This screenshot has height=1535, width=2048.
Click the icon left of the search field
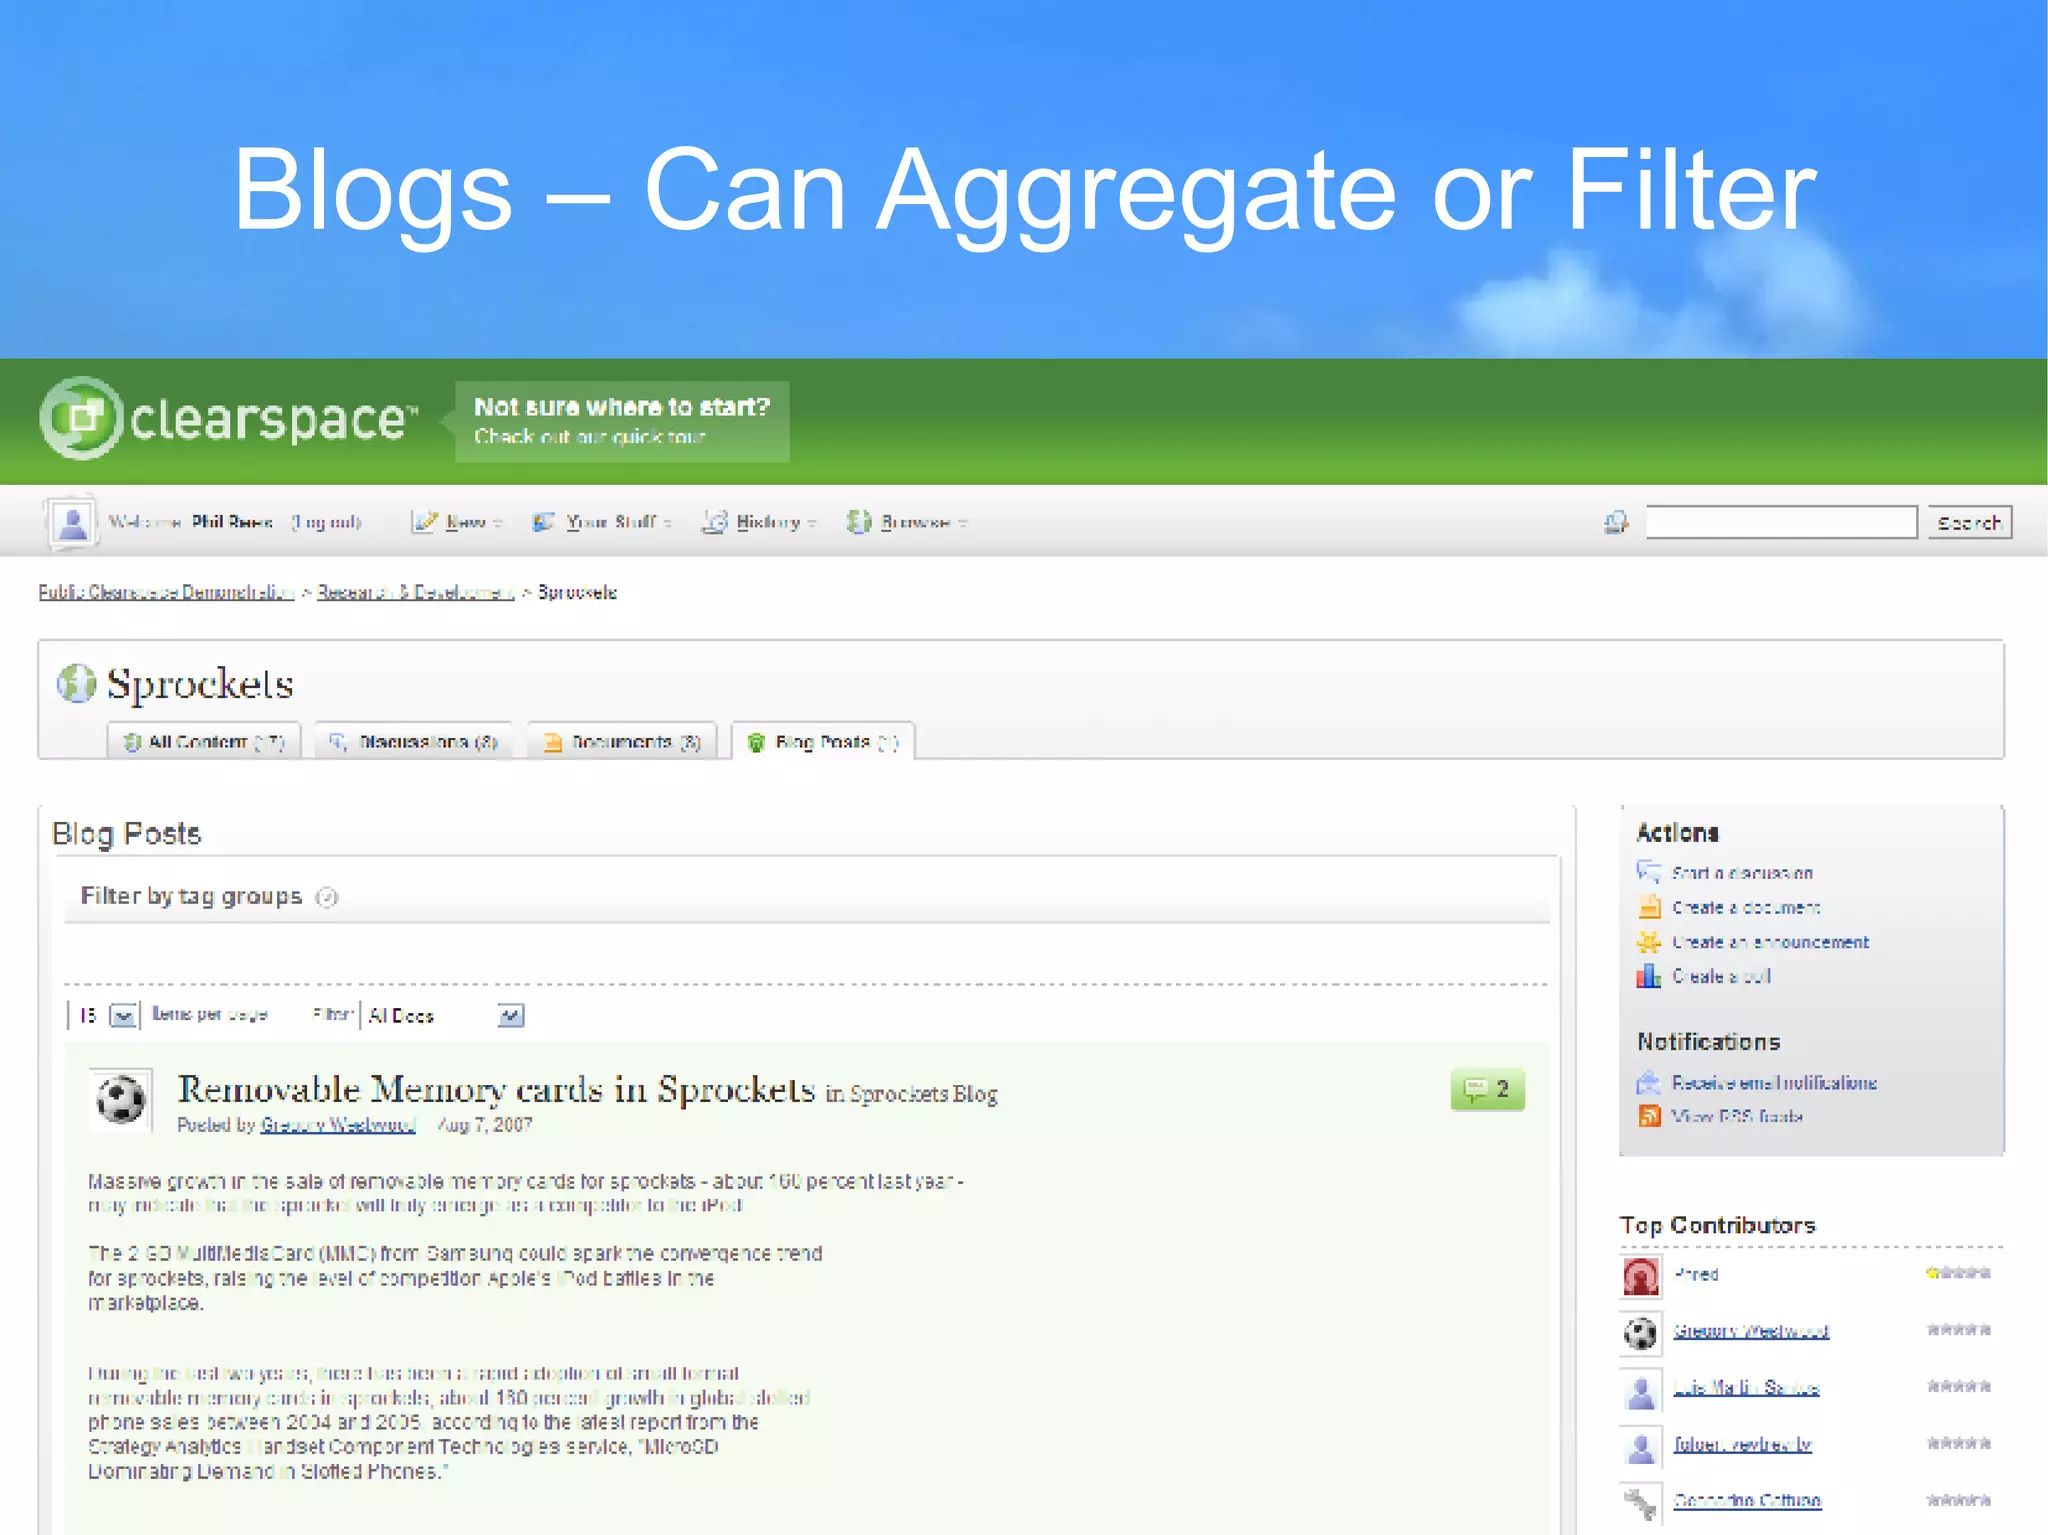tap(1615, 522)
